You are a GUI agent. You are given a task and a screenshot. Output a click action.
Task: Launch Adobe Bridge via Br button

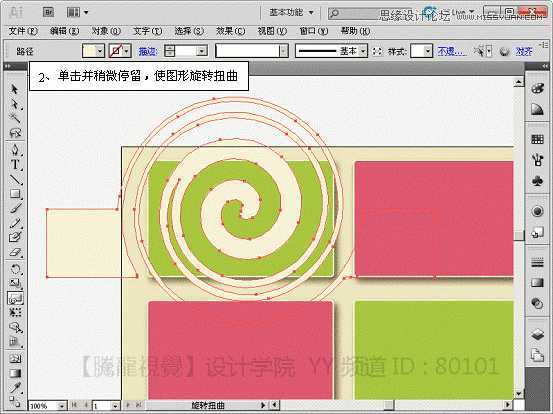(x=48, y=12)
